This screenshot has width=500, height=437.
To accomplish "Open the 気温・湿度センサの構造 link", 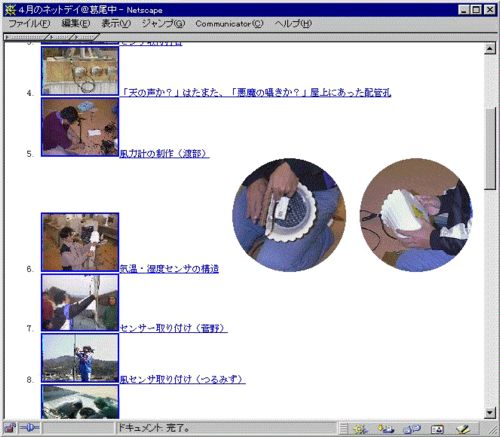I will tap(169, 269).
